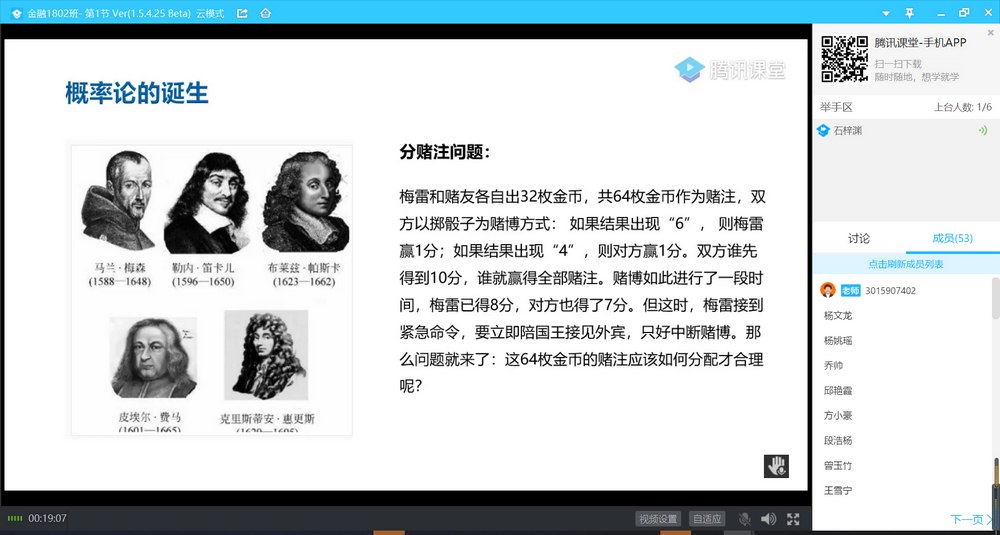Click the scientists portrait image on slide
The width and height of the screenshot is (1000, 535).
tap(212, 290)
